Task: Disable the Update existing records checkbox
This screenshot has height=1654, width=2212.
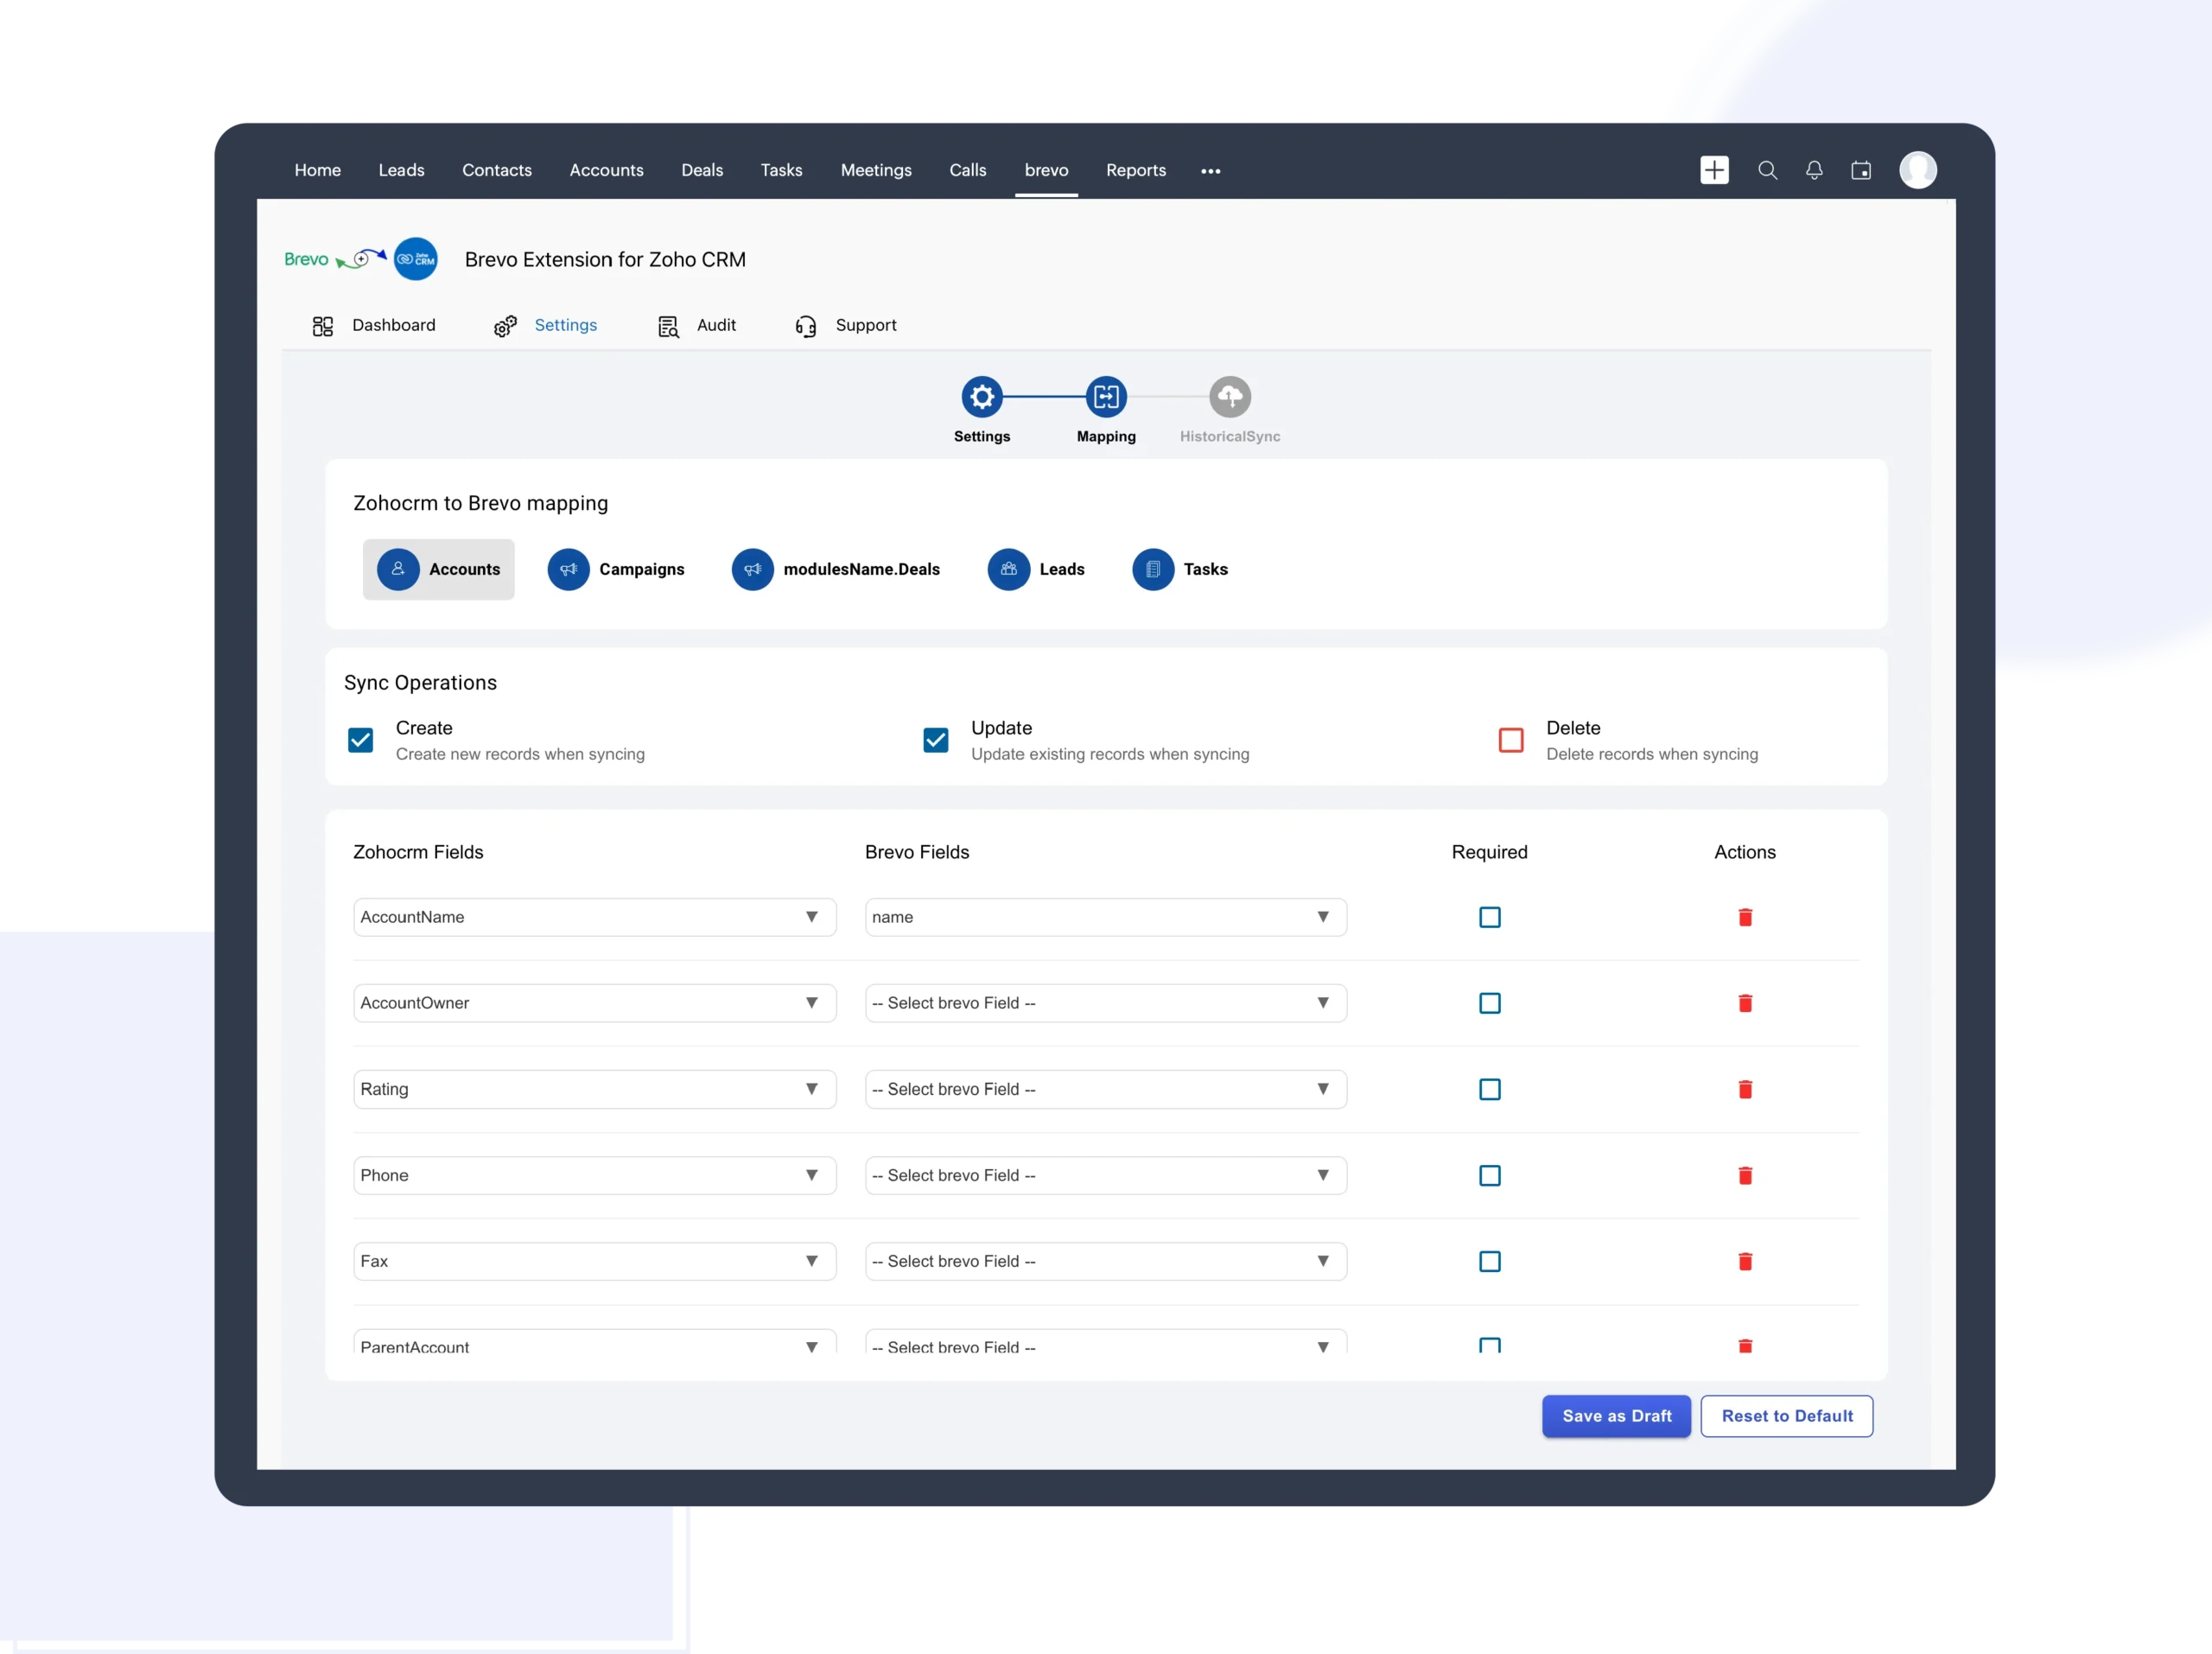Action: 935,740
